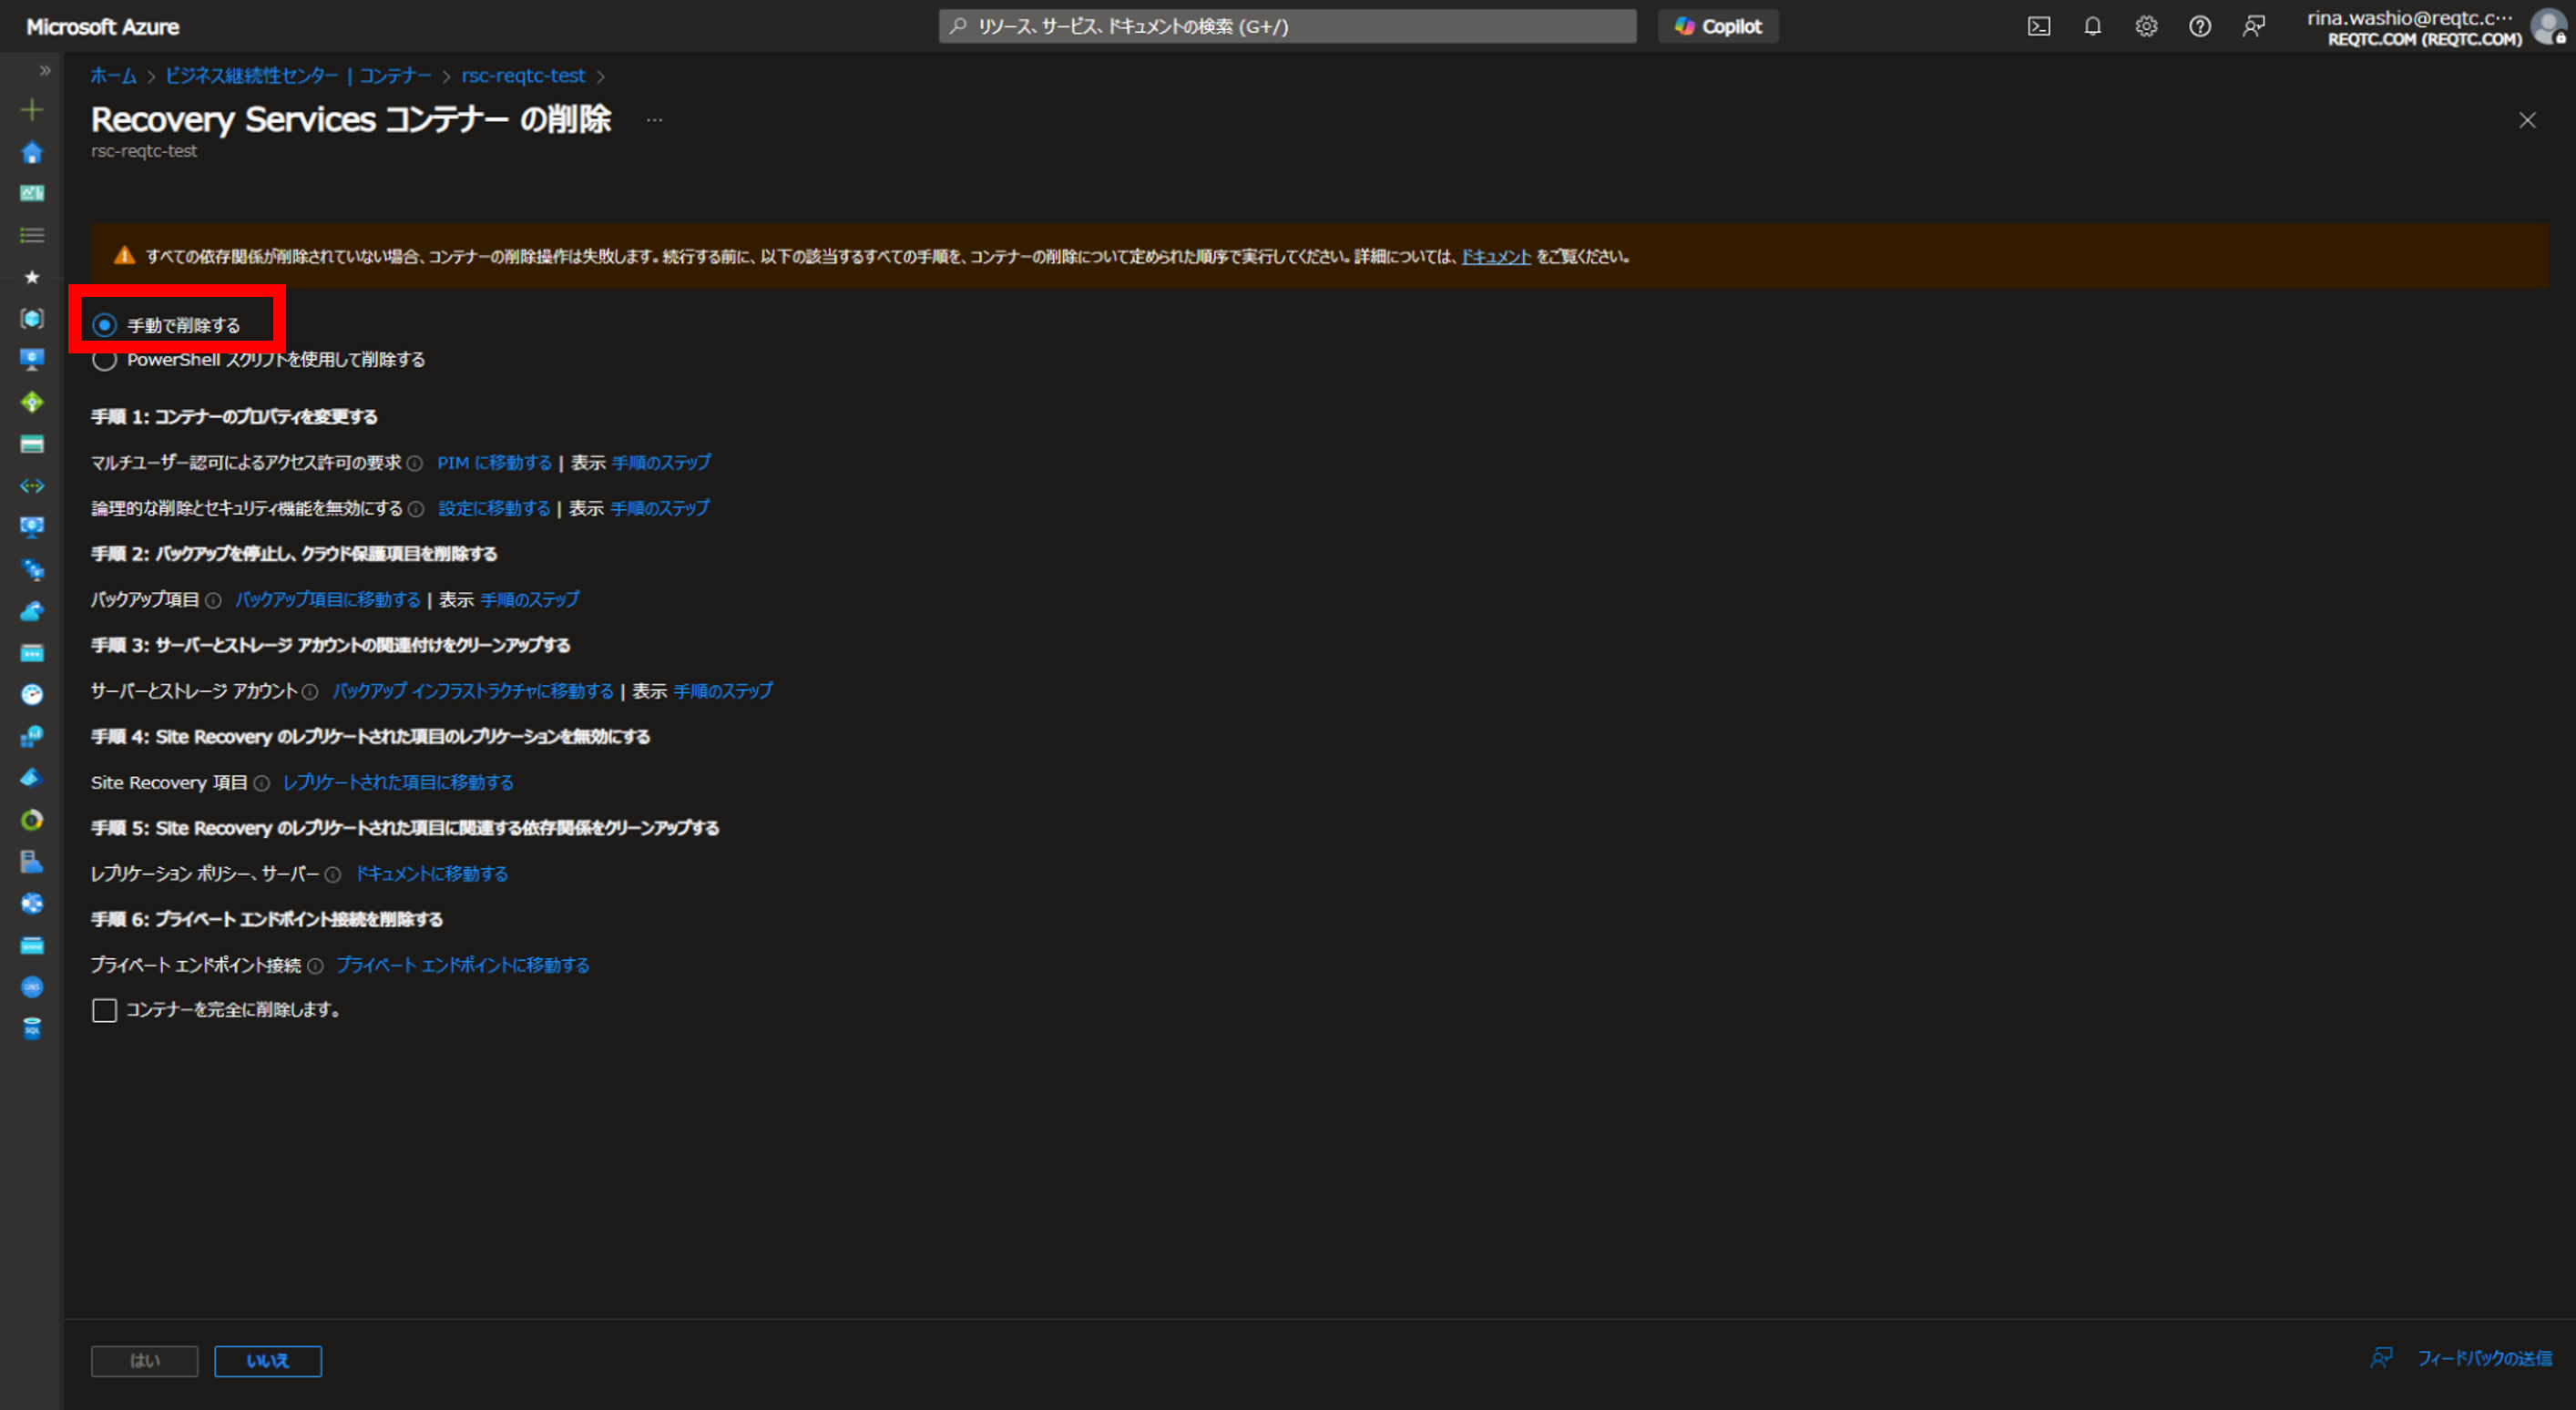Click PIM に移動する link
The height and width of the screenshot is (1410, 2576).
[x=494, y=463]
